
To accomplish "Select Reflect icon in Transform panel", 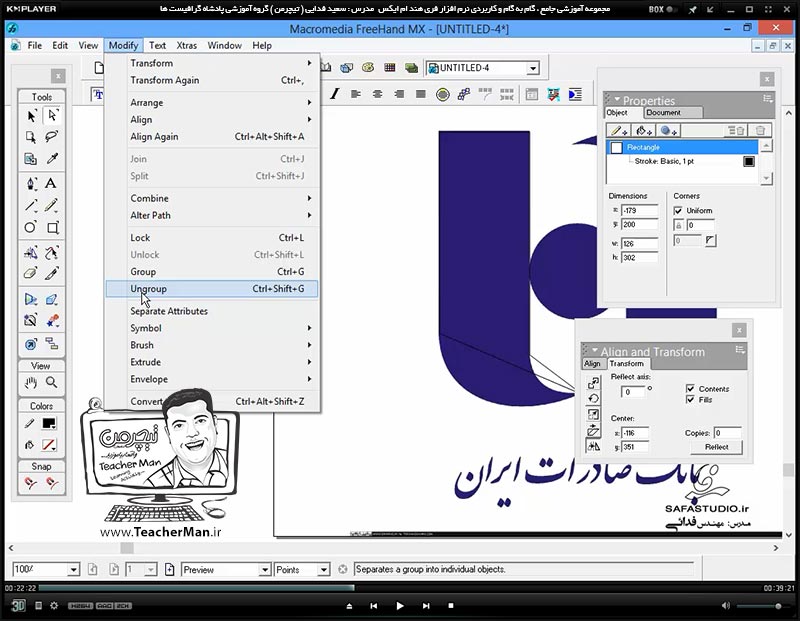I will point(593,446).
